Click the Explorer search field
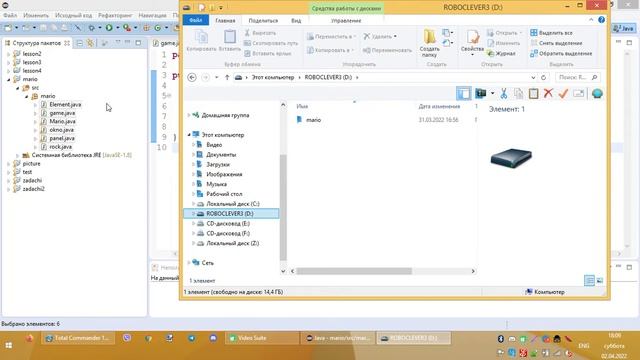This screenshot has height=360, width=640. point(577,77)
